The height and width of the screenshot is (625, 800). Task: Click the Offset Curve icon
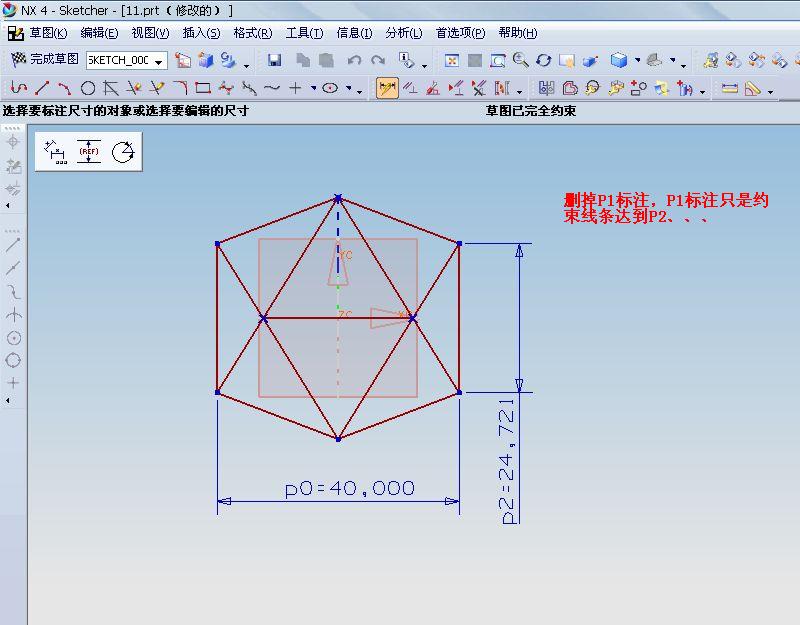tap(570, 88)
